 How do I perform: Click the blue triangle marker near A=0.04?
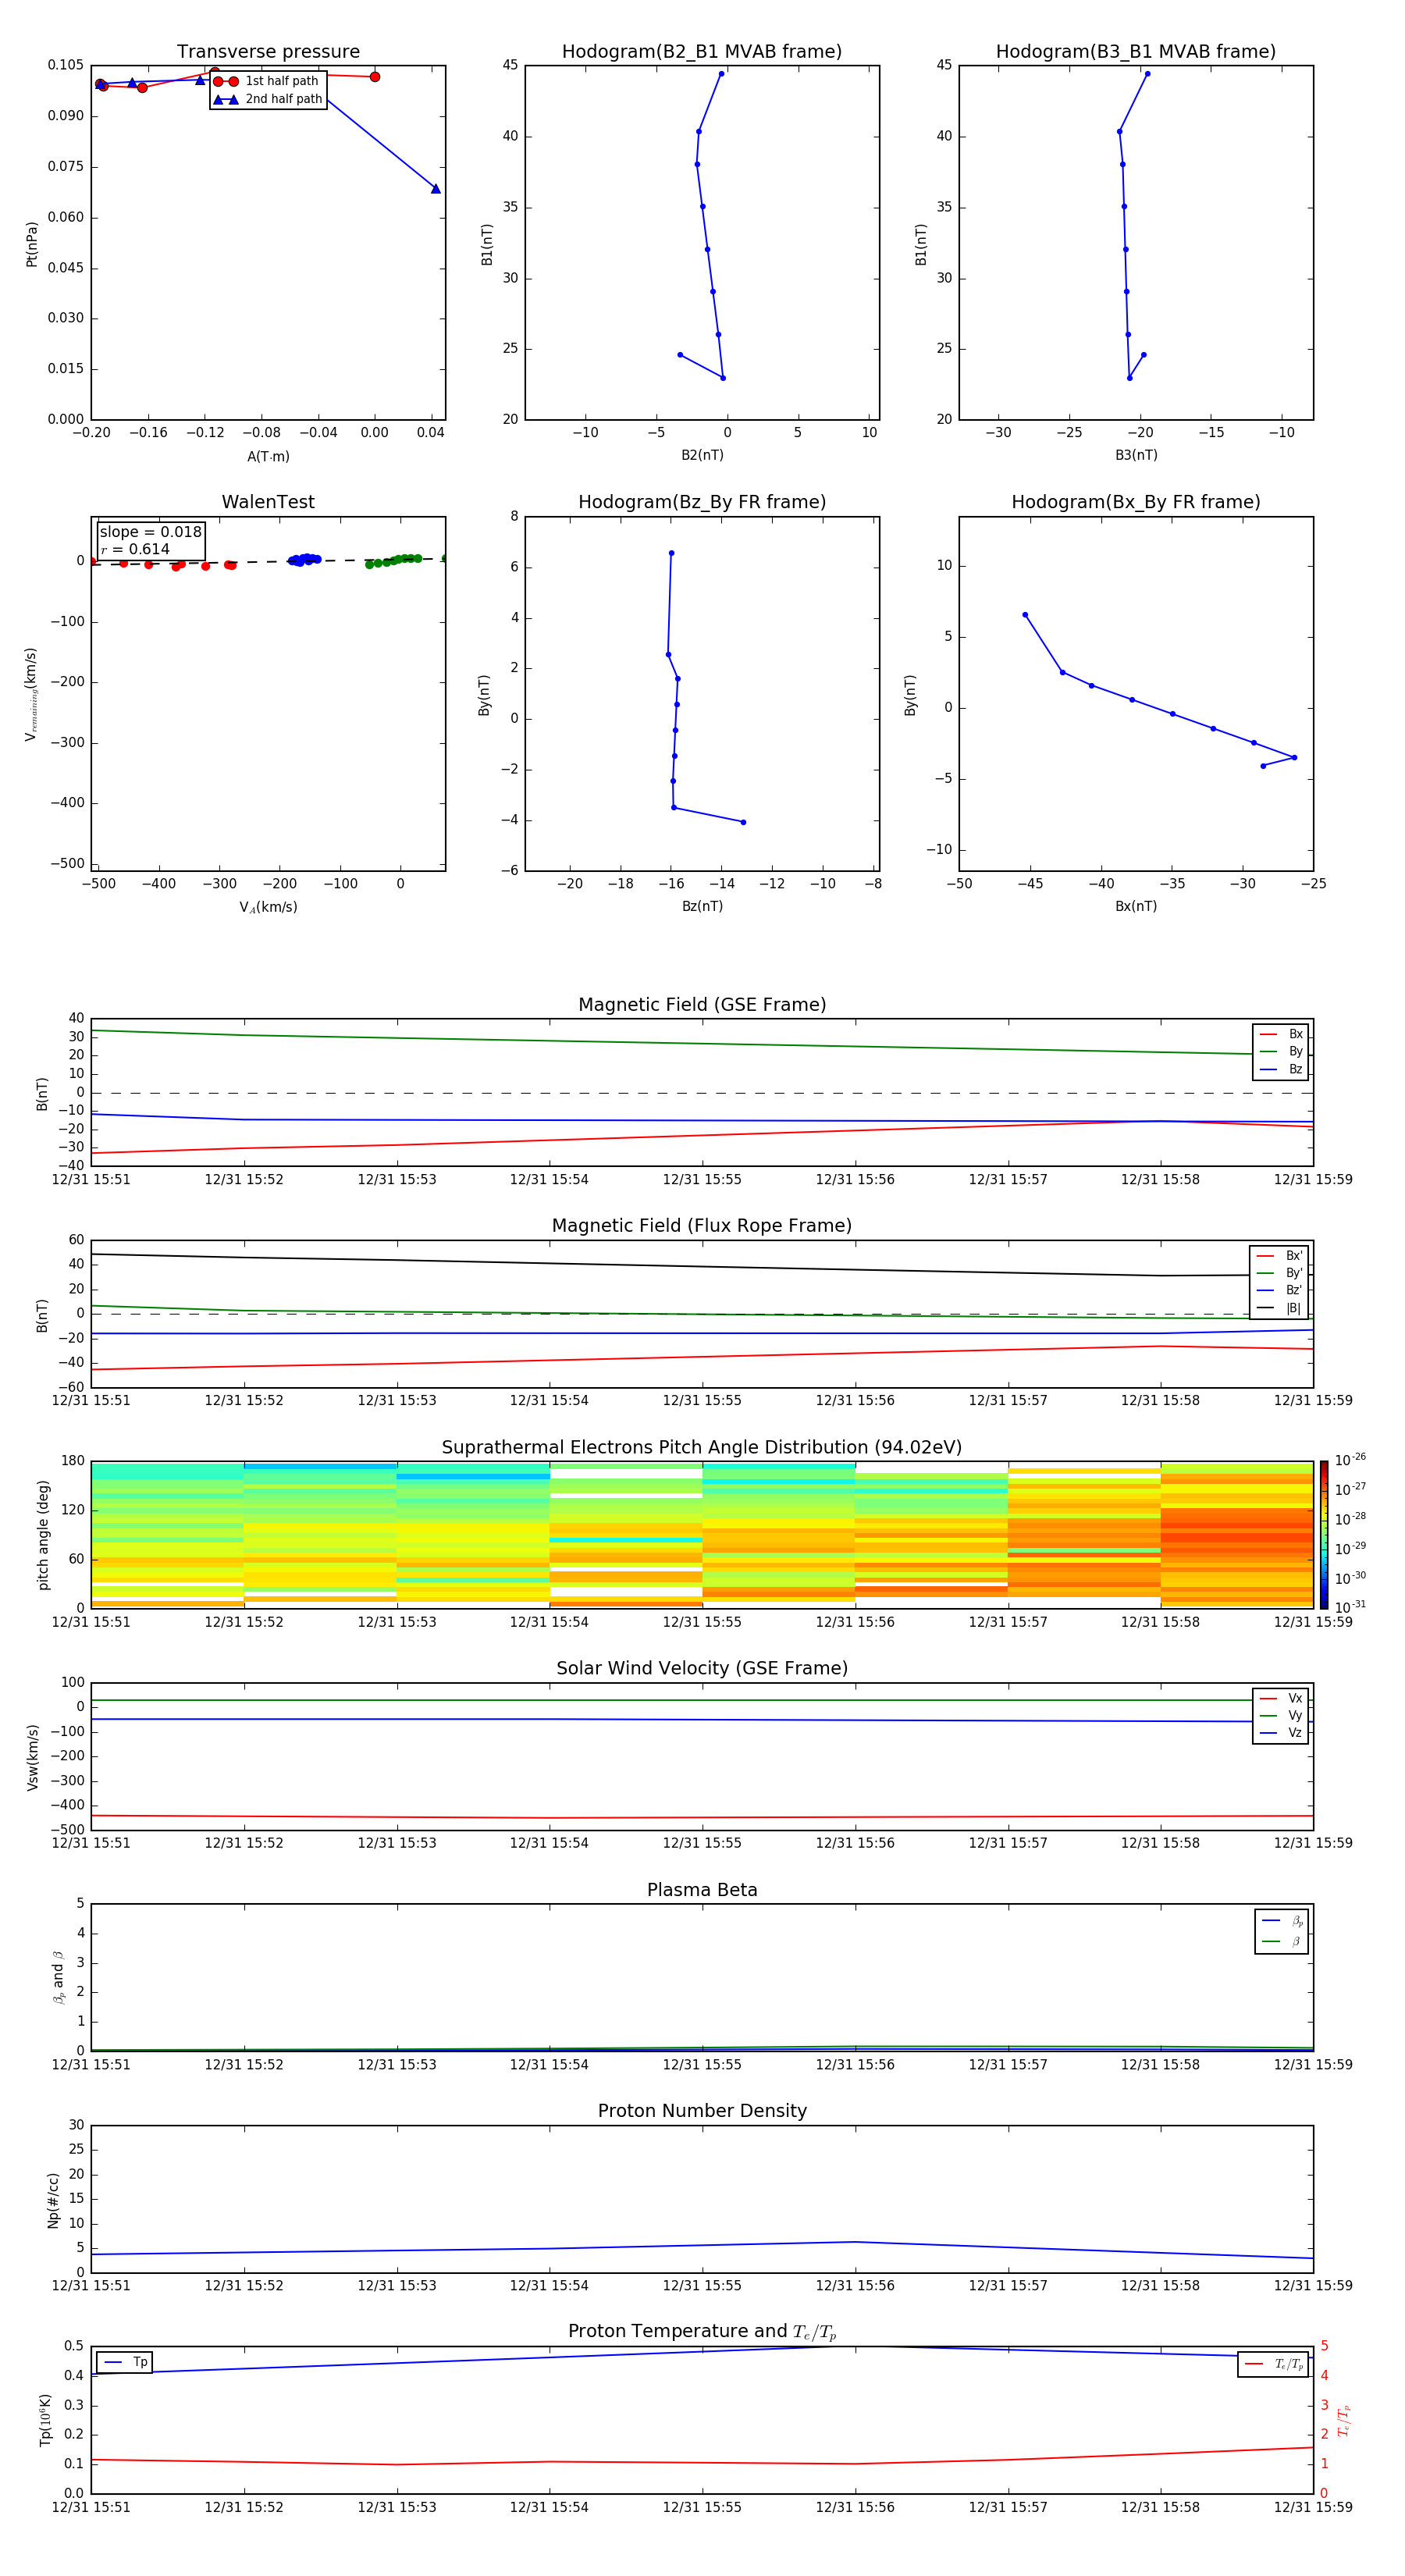coord(435,188)
